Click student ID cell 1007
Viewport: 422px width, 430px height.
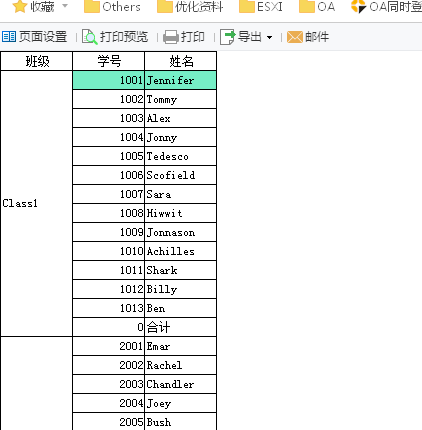click(109, 194)
